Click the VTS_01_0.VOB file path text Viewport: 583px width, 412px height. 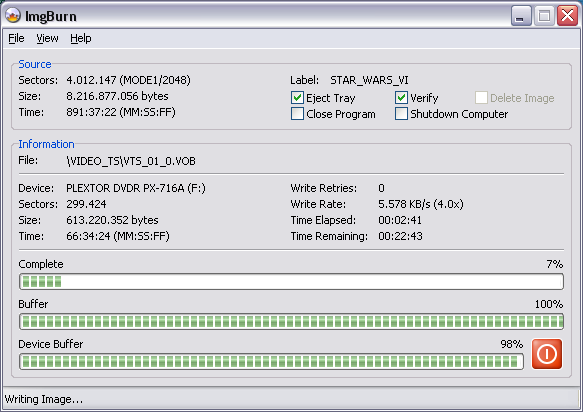tap(131, 161)
